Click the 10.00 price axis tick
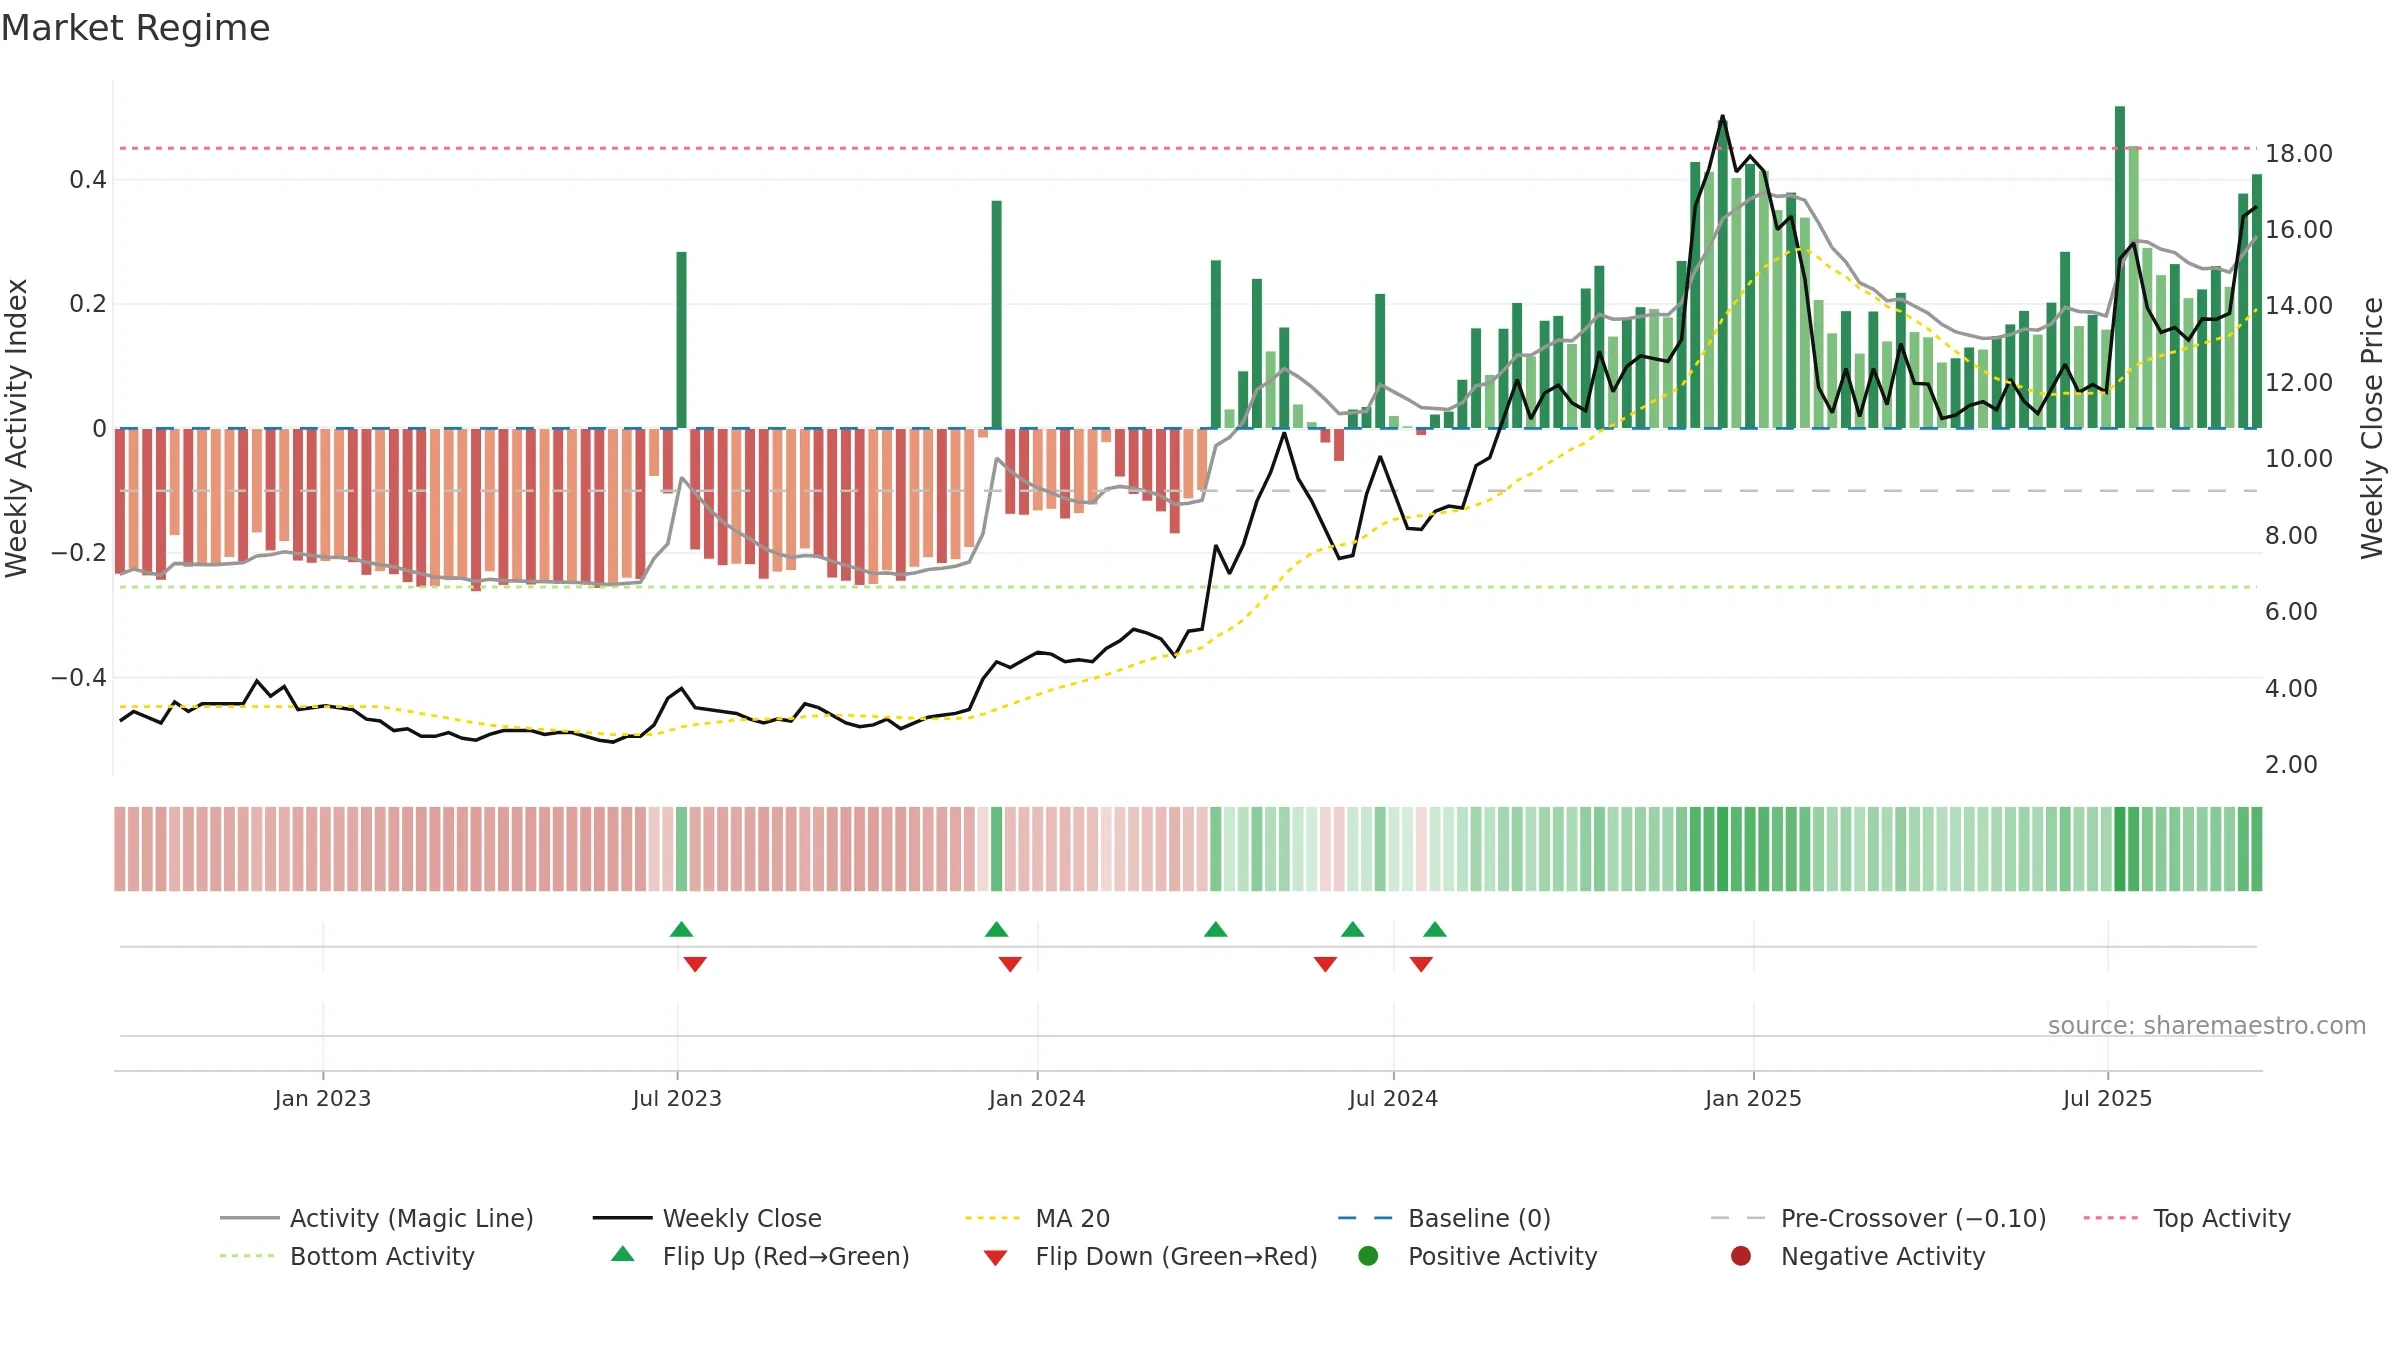 coord(2299,459)
